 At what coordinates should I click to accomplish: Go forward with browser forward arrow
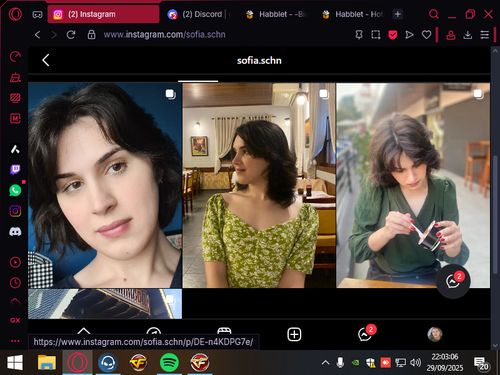(54, 35)
